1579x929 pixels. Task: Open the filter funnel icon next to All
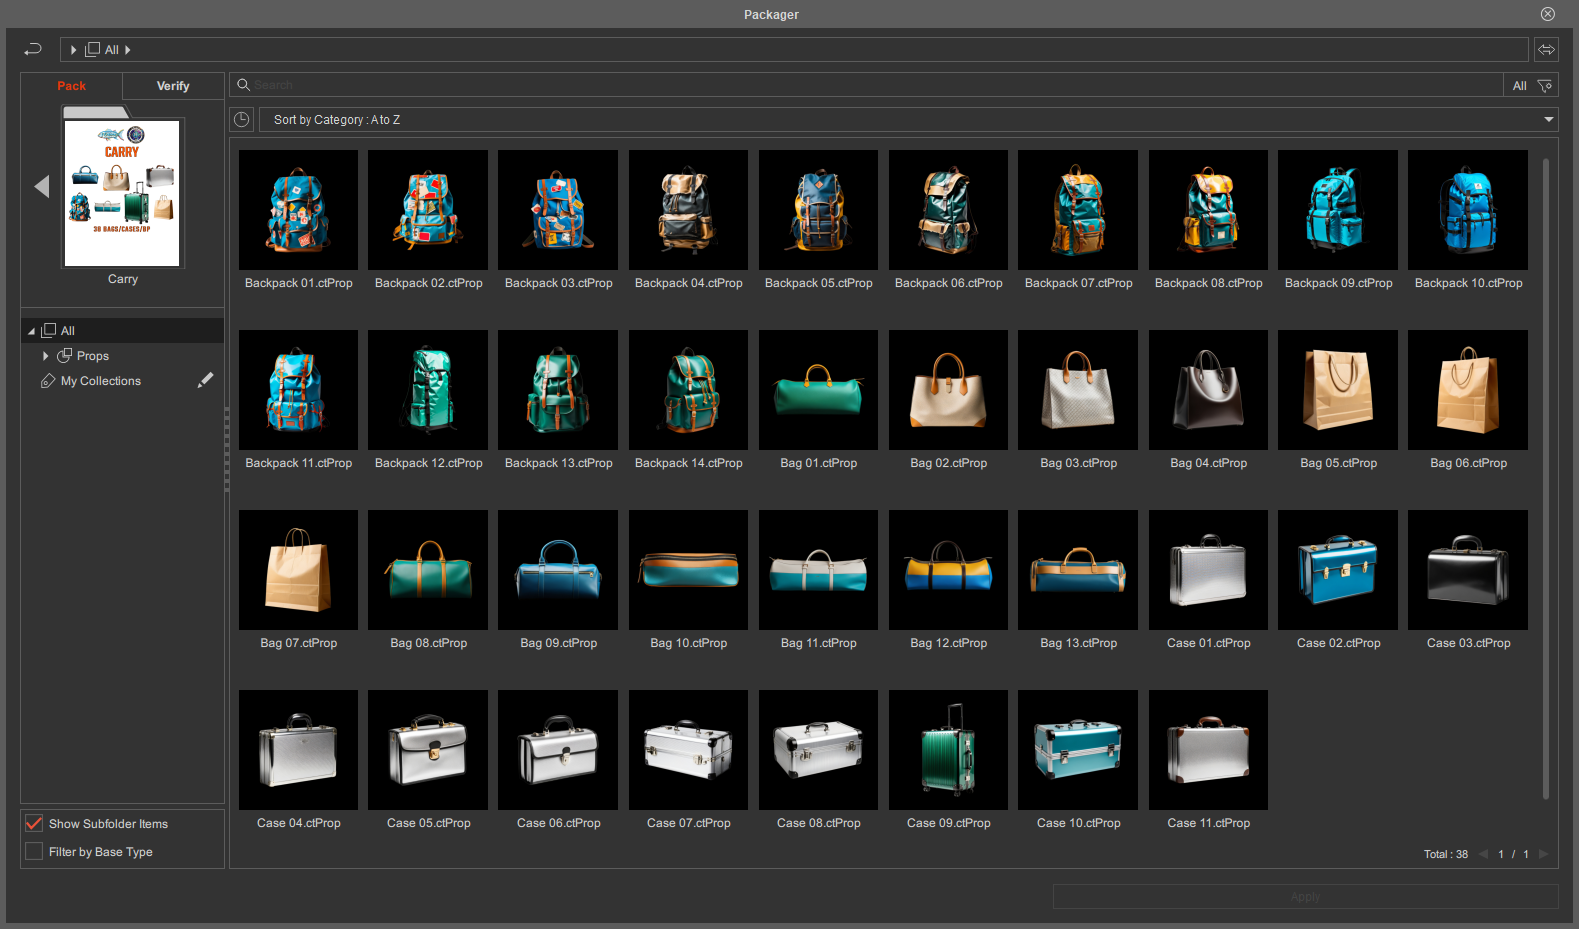(1545, 86)
